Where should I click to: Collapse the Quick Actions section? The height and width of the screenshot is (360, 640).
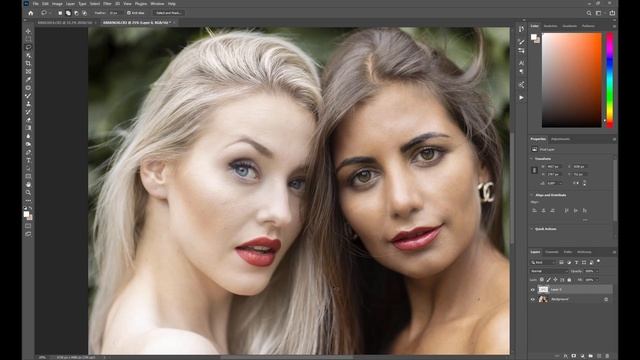click(x=532, y=229)
